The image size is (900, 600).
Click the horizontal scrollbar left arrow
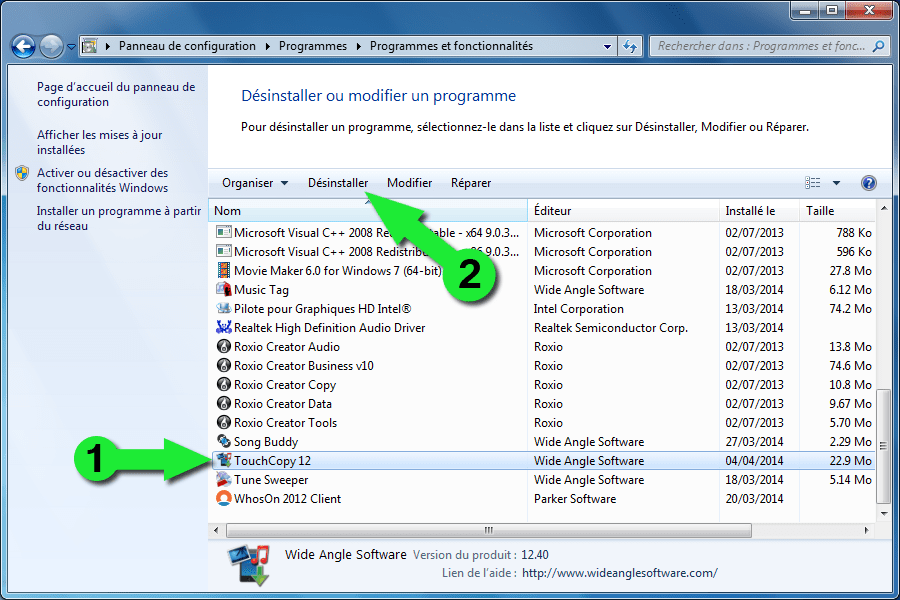pos(216,530)
